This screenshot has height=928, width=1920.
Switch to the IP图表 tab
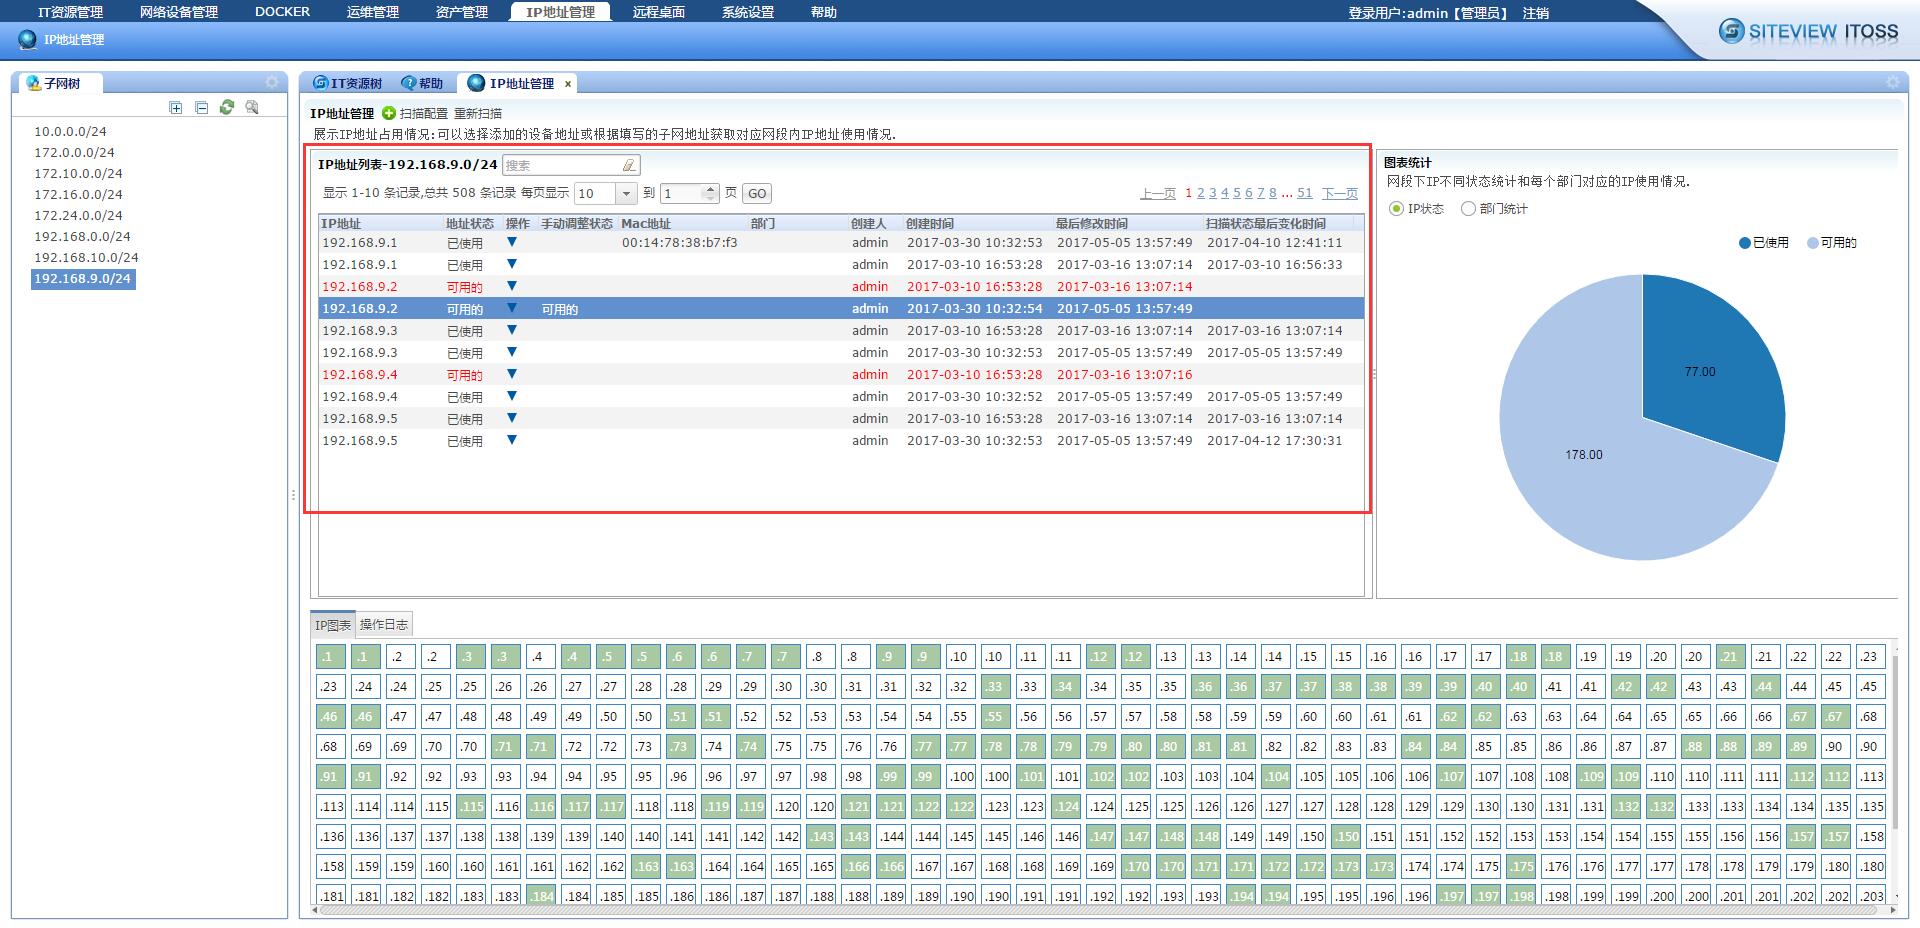(x=333, y=625)
